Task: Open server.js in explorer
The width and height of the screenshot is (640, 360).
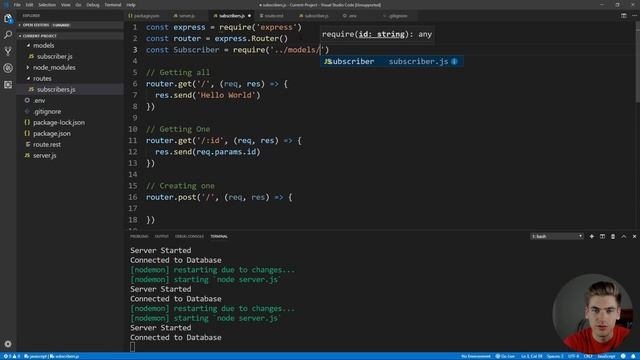Action: 45,156
